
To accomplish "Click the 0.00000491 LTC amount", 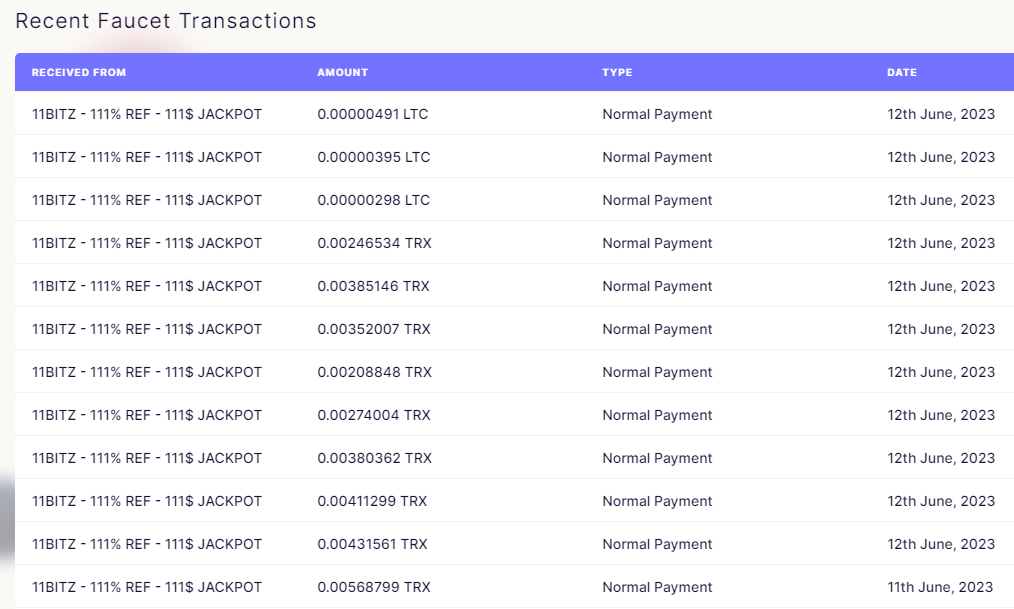I will point(372,114).
